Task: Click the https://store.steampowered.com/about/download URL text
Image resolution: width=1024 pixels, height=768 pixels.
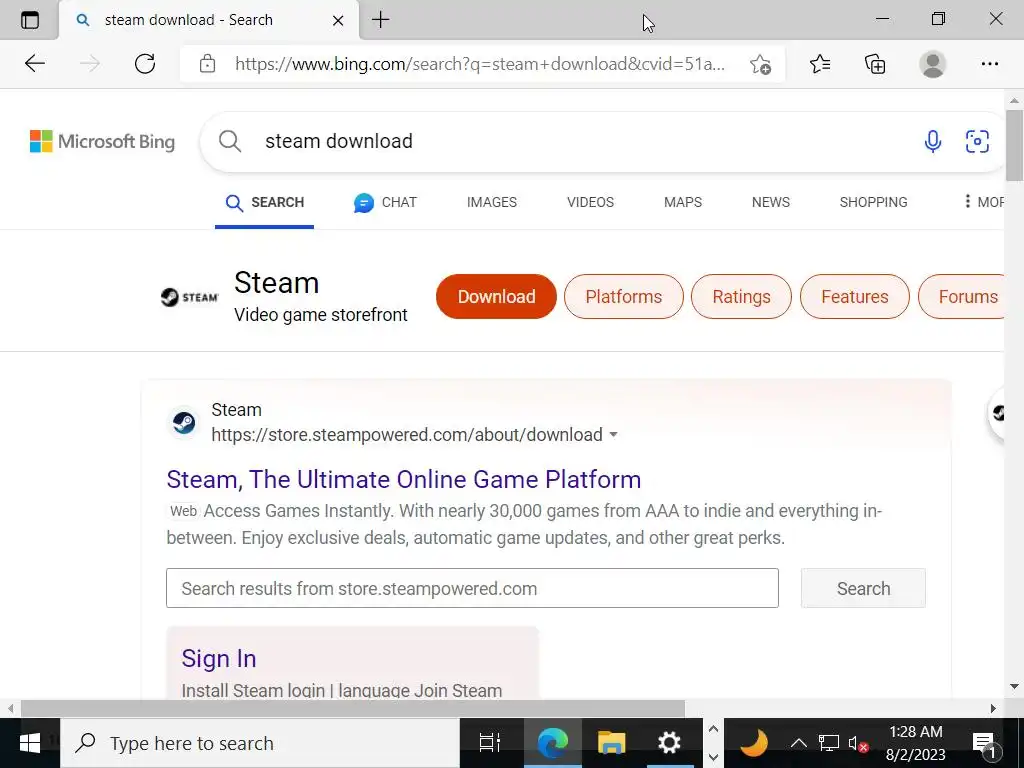Action: [407, 435]
